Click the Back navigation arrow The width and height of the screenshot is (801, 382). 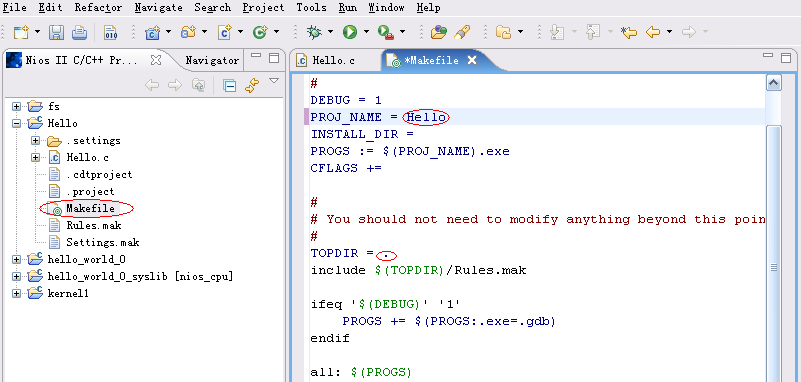653,32
